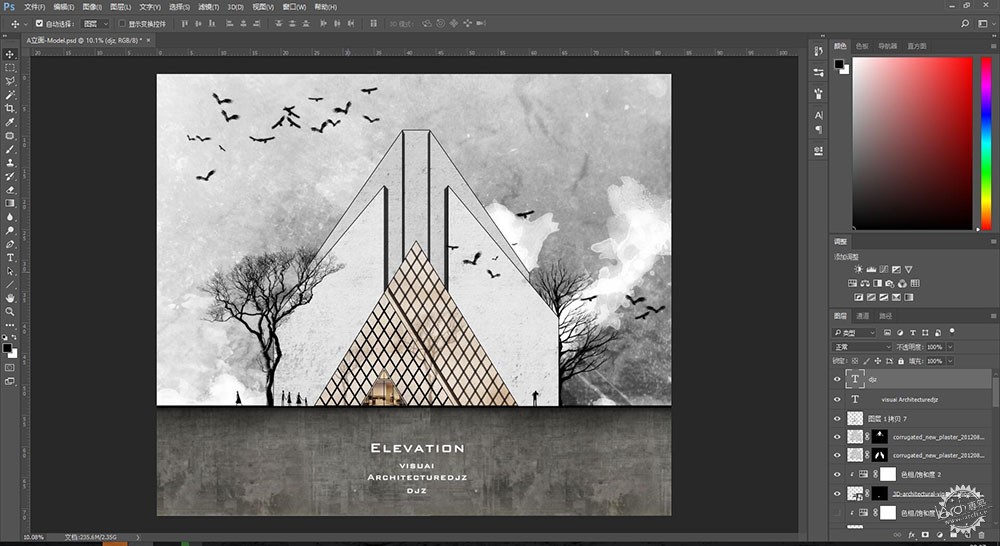Open the search icon at top right
The height and width of the screenshot is (546, 1000).
(965, 24)
